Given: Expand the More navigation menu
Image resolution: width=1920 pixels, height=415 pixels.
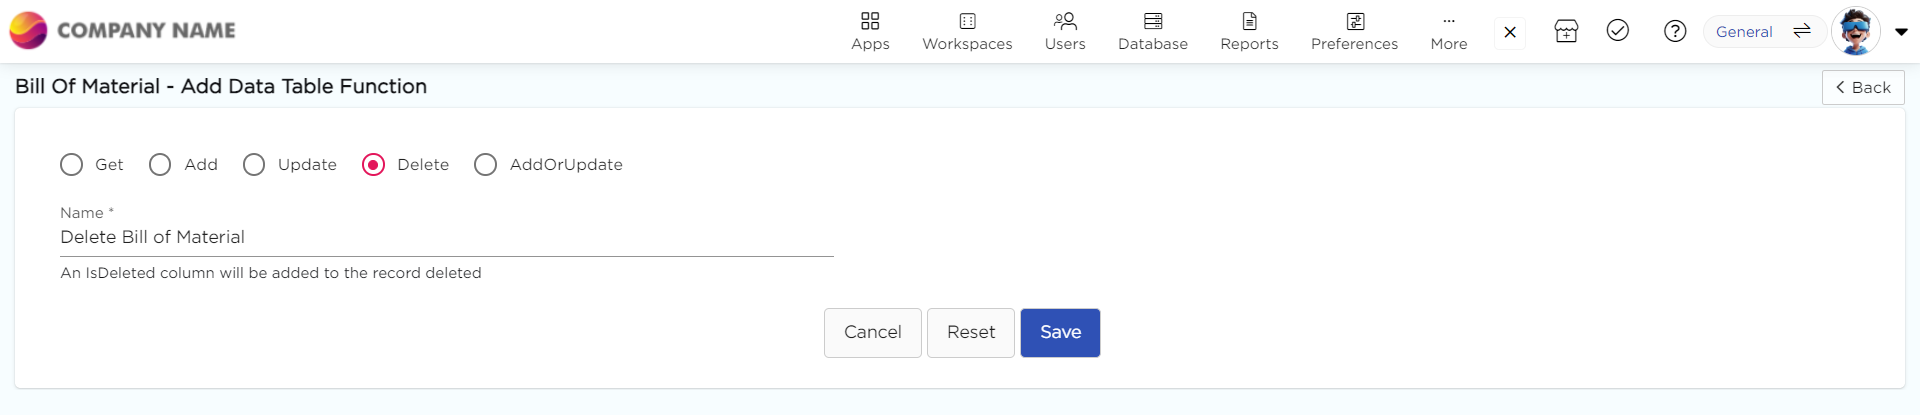Looking at the screenshot, I should 1449,31.
